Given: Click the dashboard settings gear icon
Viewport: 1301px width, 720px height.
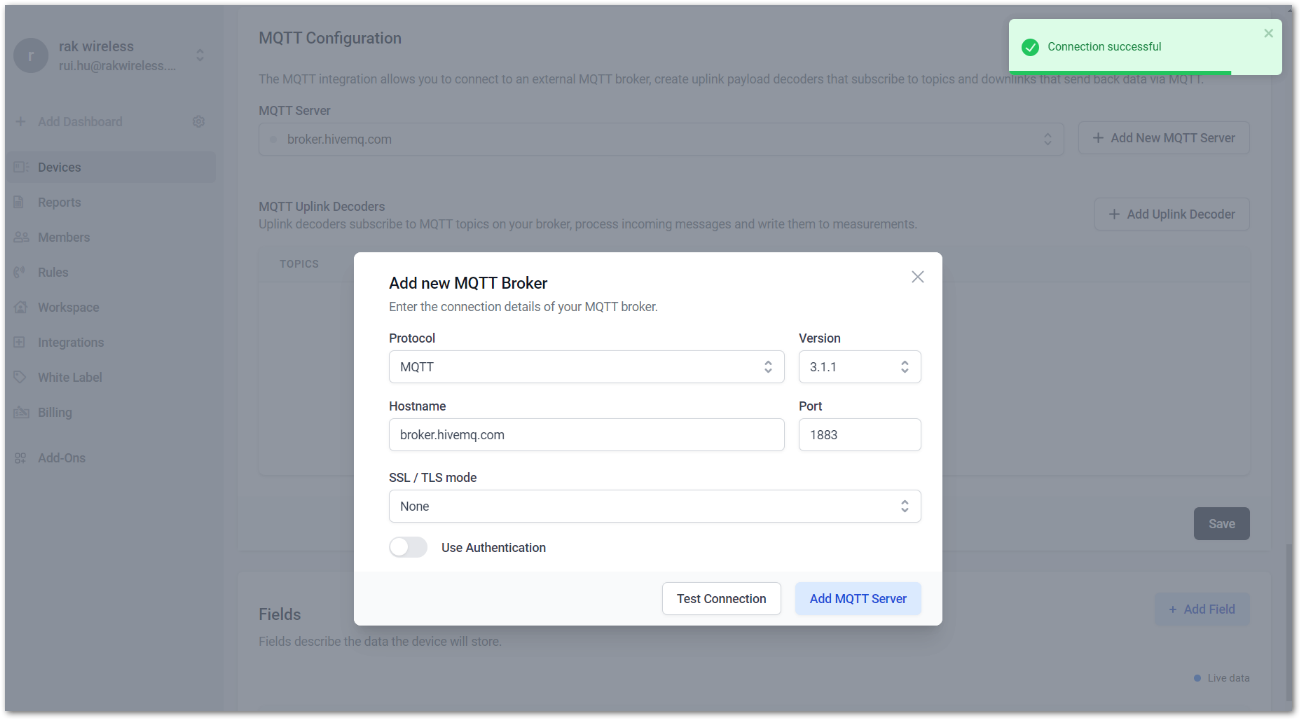Looking at the screenshot, I should pyautogui.click(x=198, y=122).
